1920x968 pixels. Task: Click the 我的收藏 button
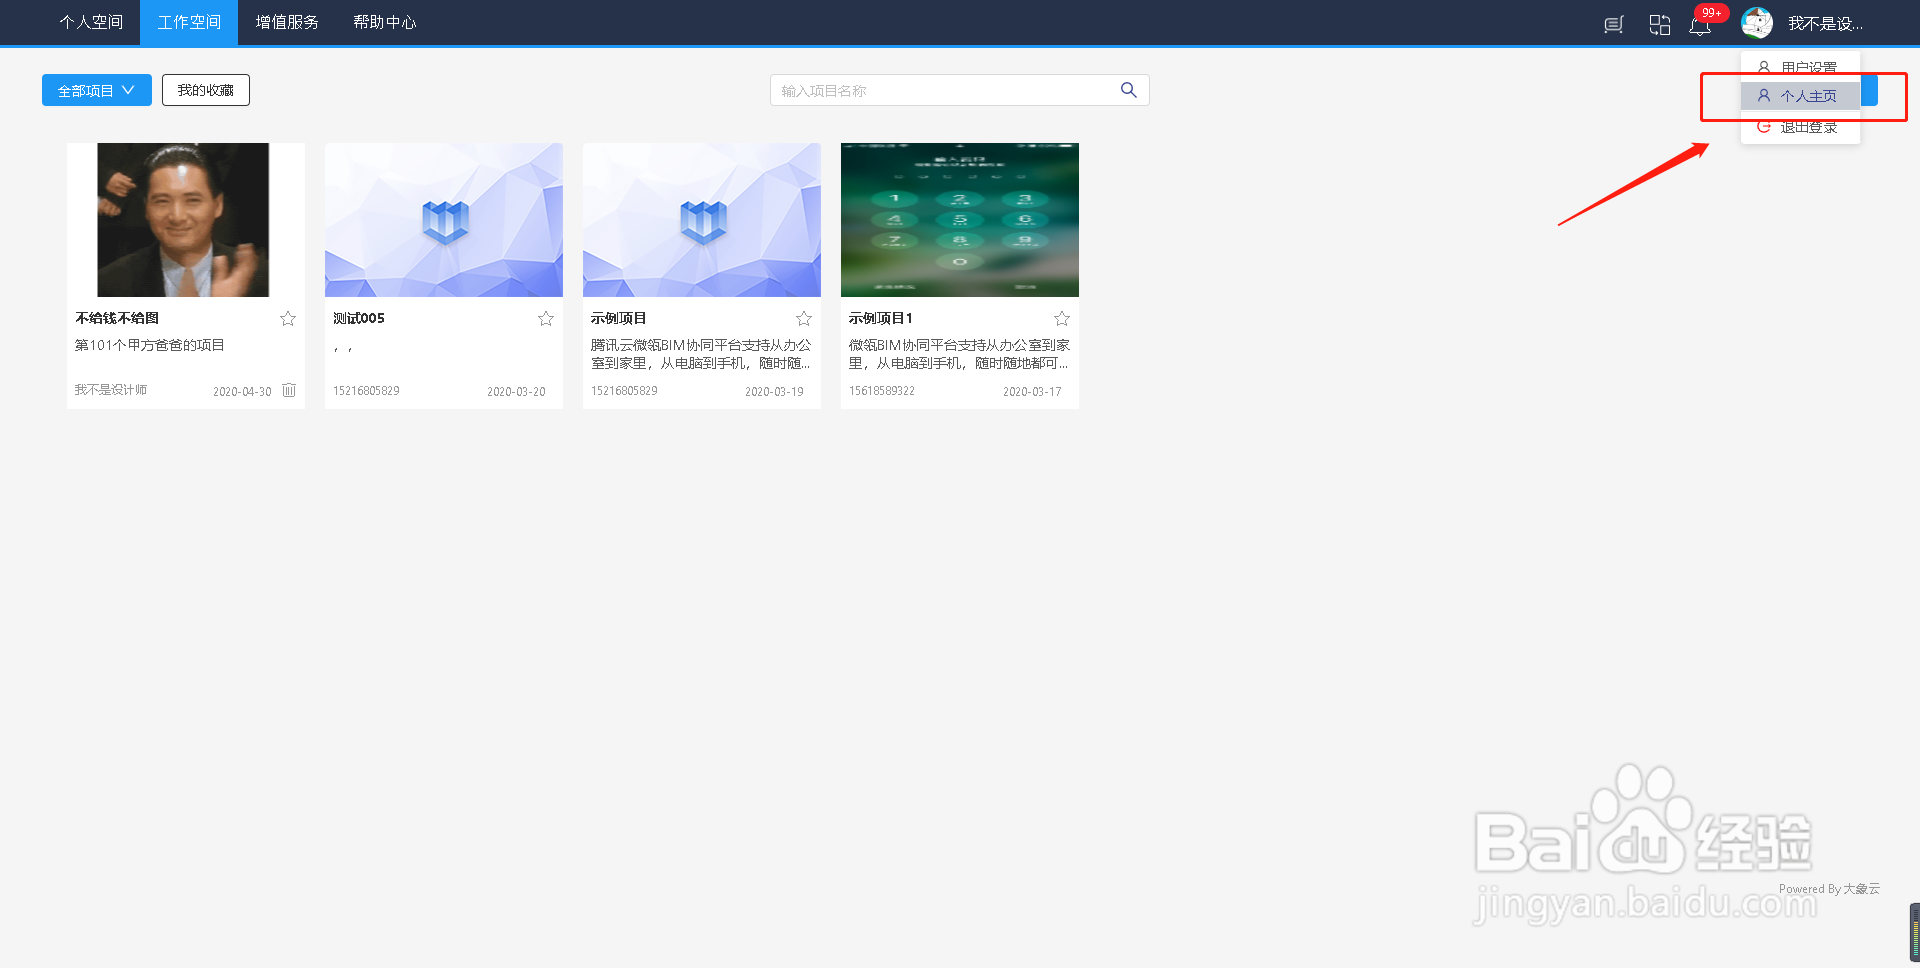[205, 89]
